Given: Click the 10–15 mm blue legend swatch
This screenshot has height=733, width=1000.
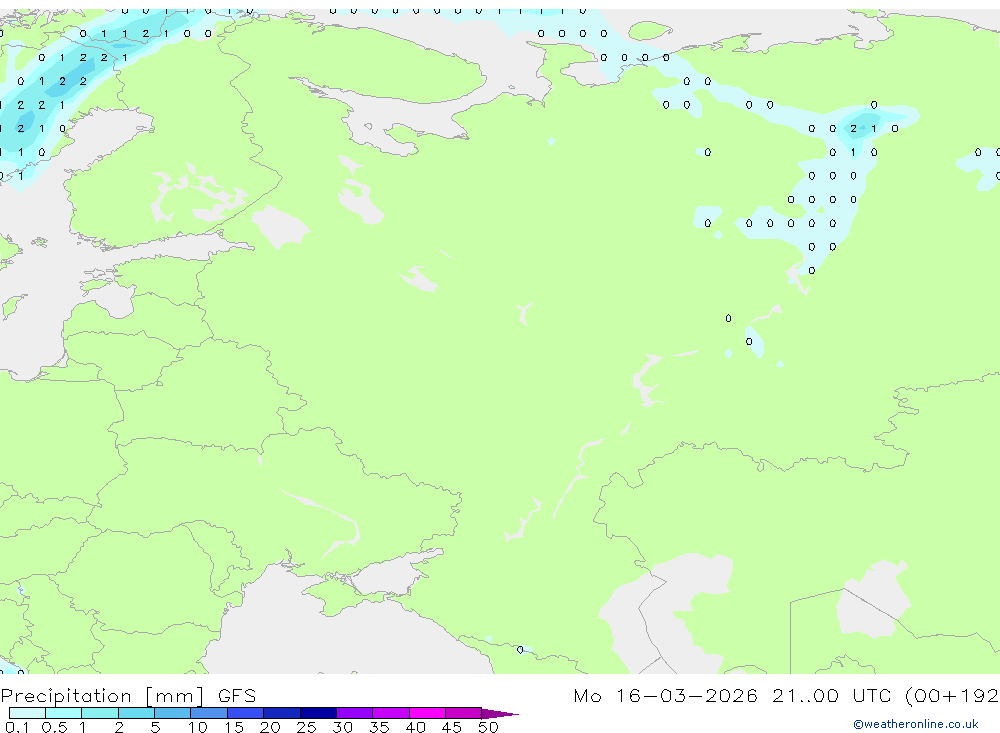Looking at the screenshot, I should pyautogui.click(x=209, y=713).
